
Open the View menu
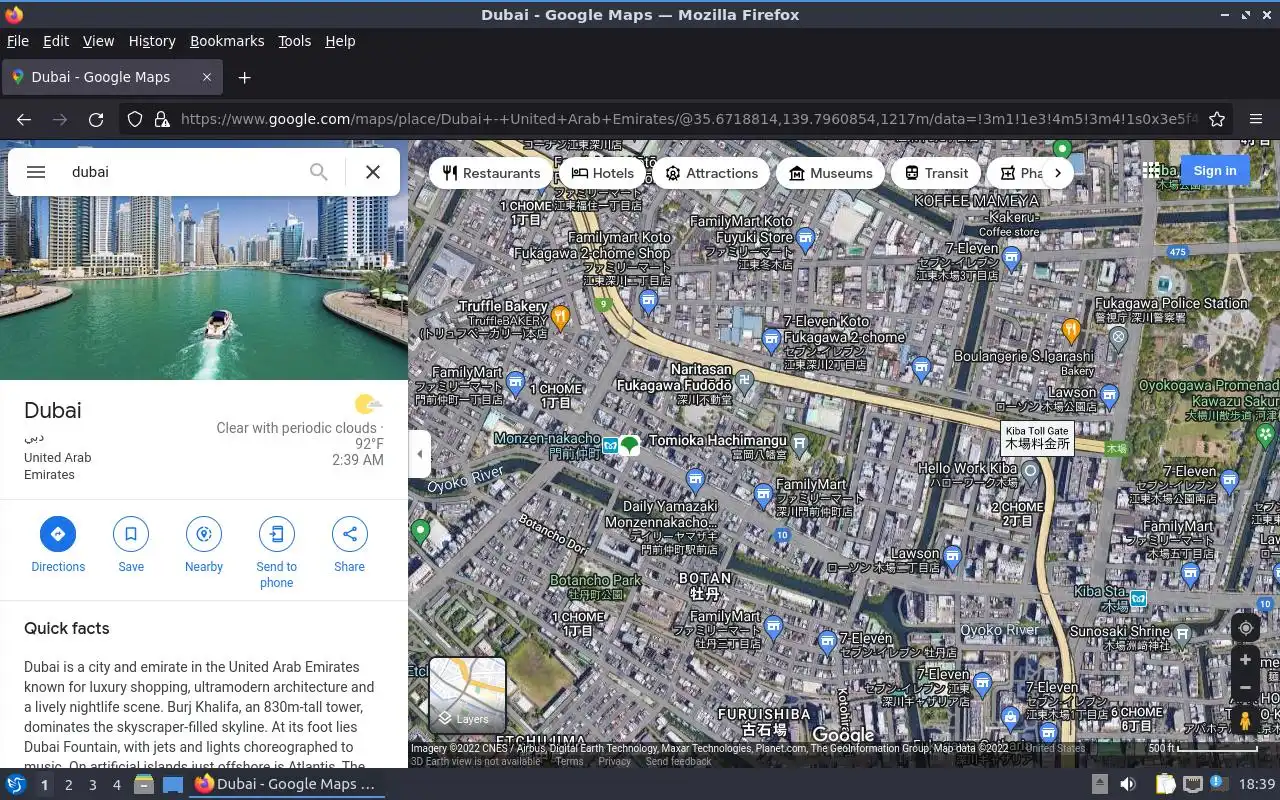click(x=98, y=41)
